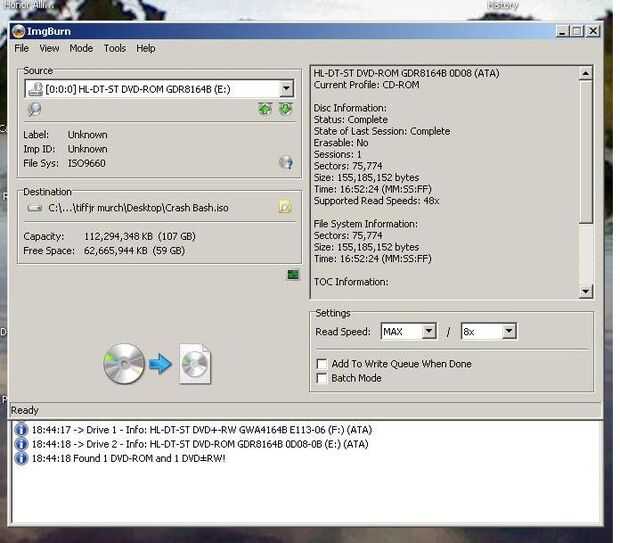Click the 'Free Space: 62,665,944 KB' value

tap(134, 251)
